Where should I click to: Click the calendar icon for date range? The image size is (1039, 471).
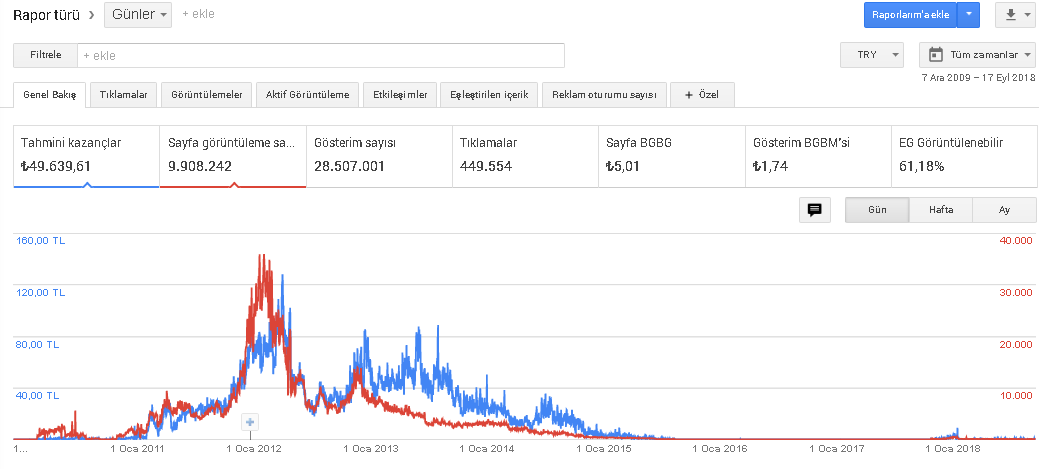click(936, 55)
